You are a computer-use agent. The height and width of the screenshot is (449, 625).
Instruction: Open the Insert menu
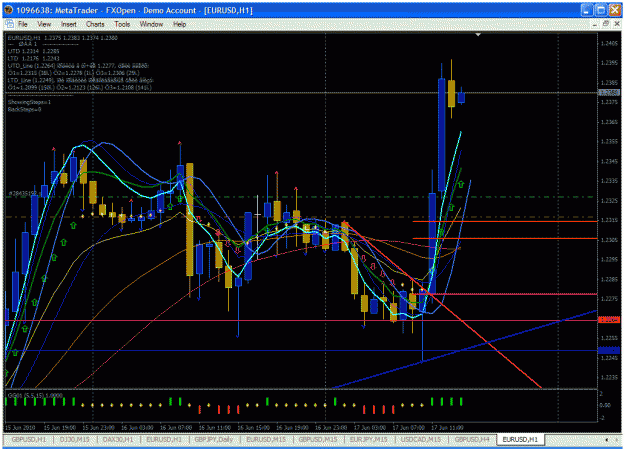pos(69,24)
